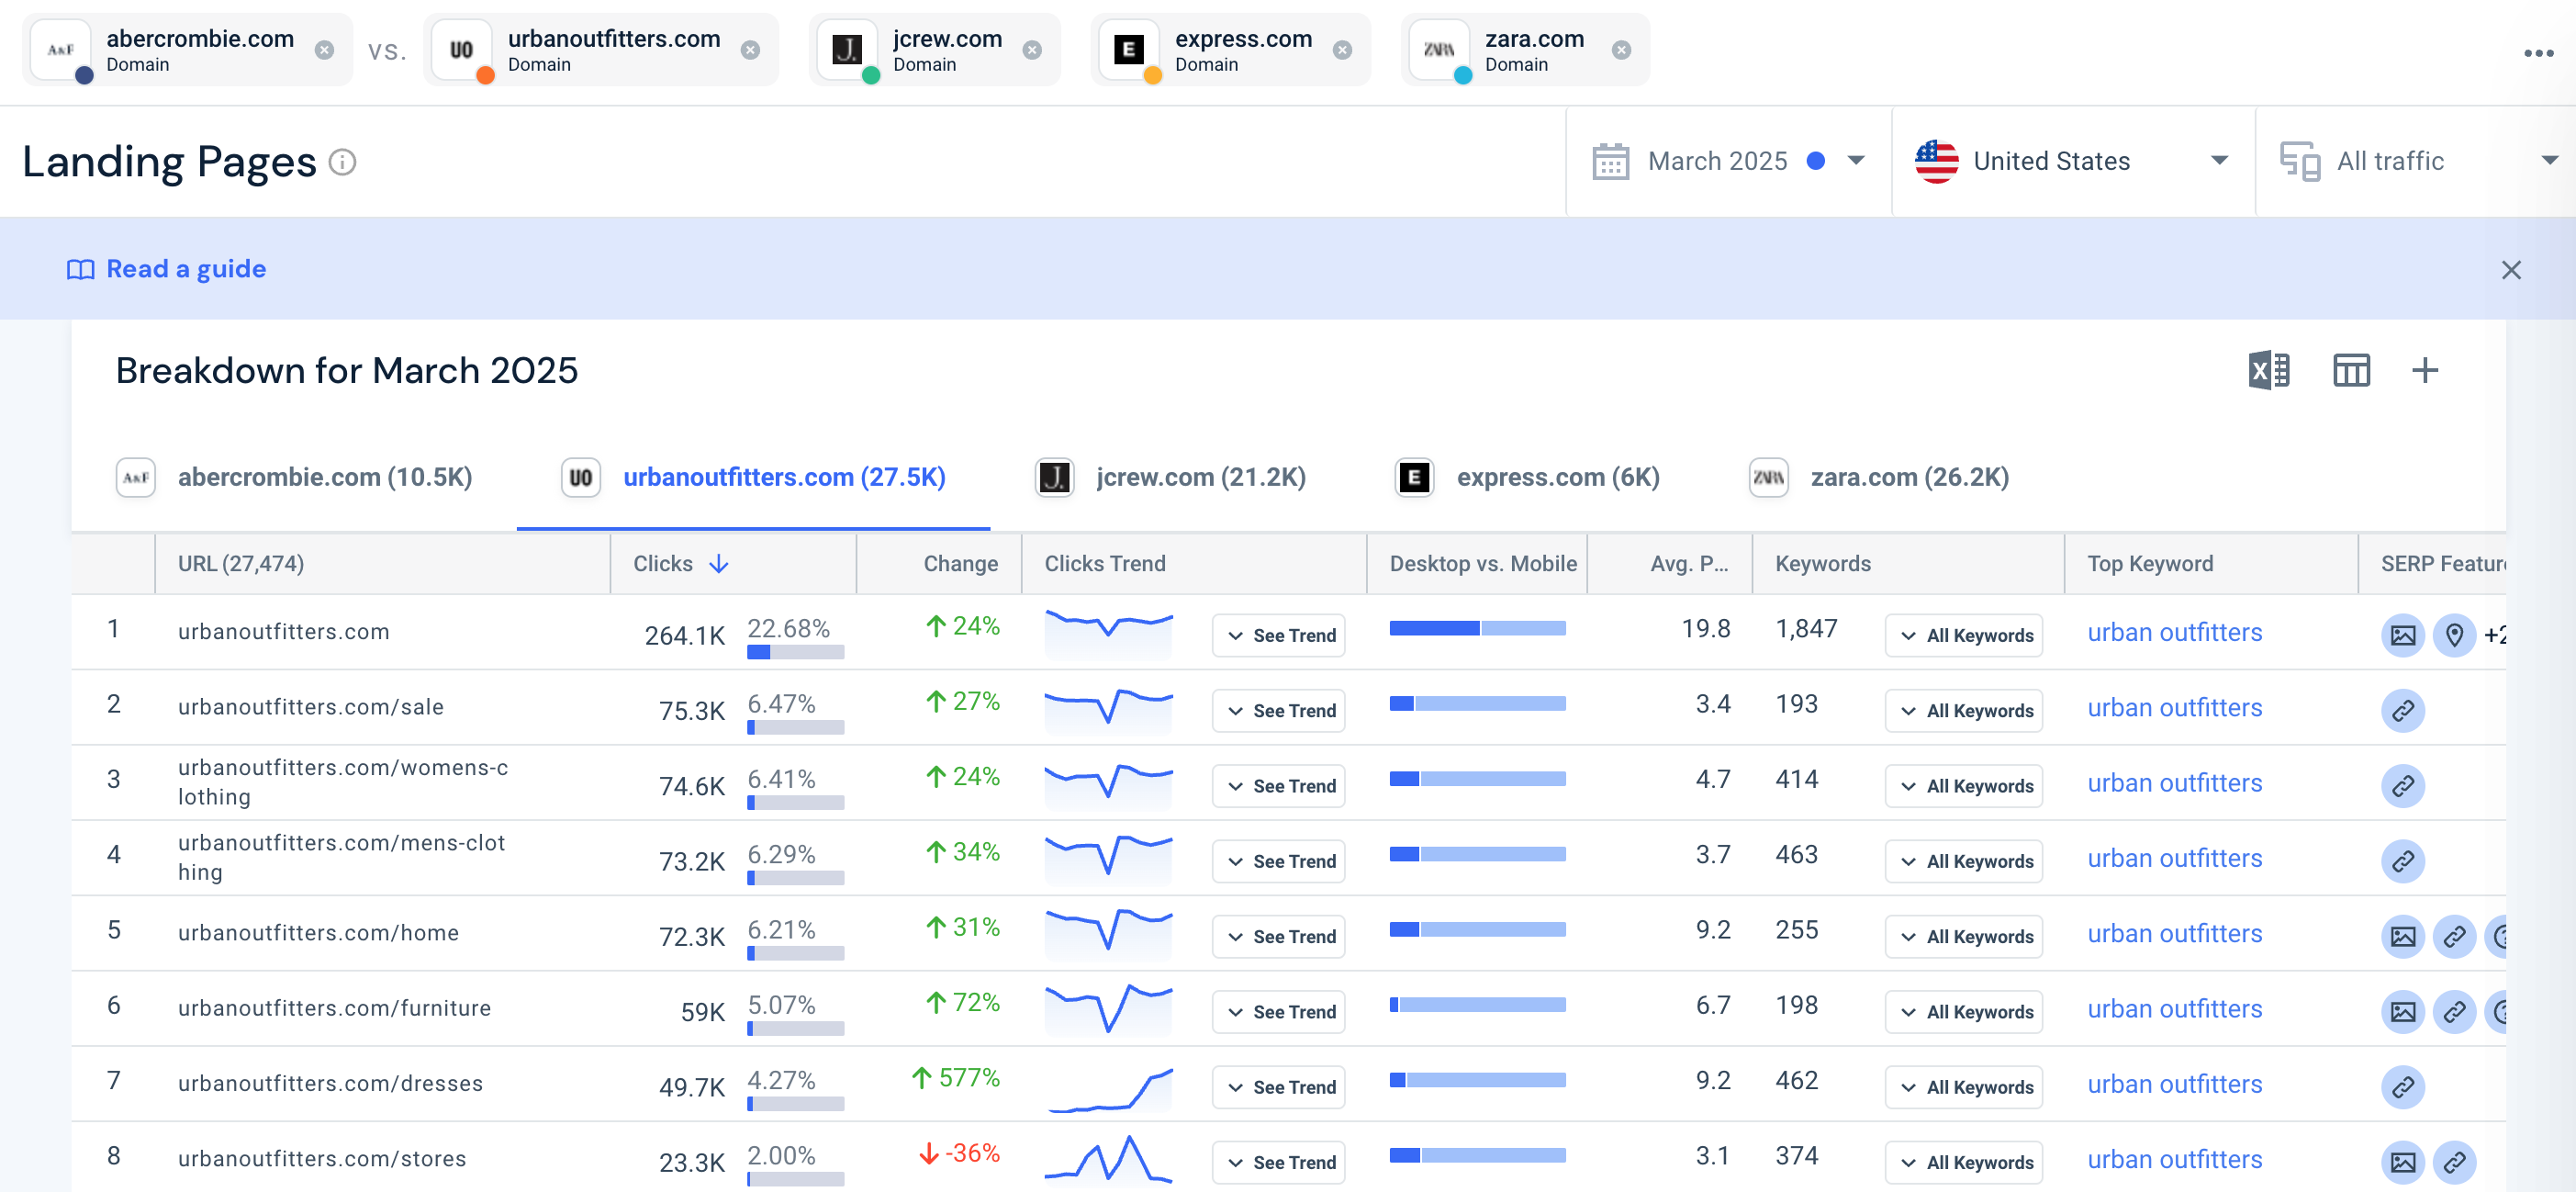Select urbanoutfitters.com (27.5K) tab
The height and width of the screenshot is (1192, 2576).
pyautogui.click(x=753, y=478)
